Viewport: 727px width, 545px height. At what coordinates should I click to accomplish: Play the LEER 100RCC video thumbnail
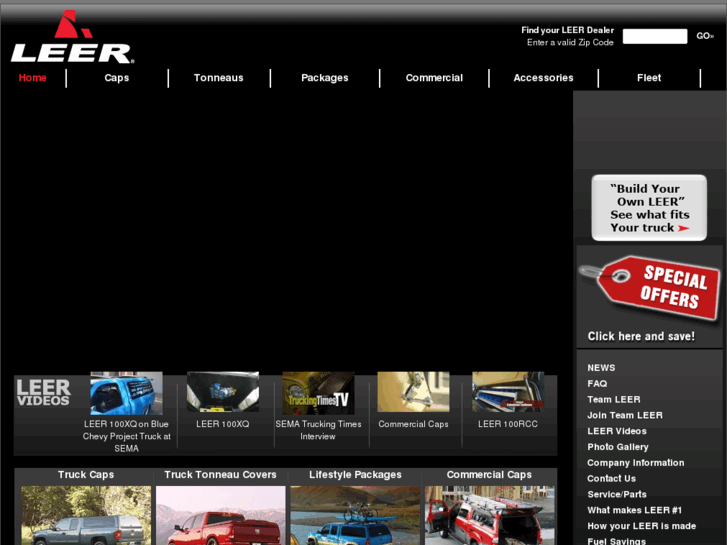click(x=508, y=391)
